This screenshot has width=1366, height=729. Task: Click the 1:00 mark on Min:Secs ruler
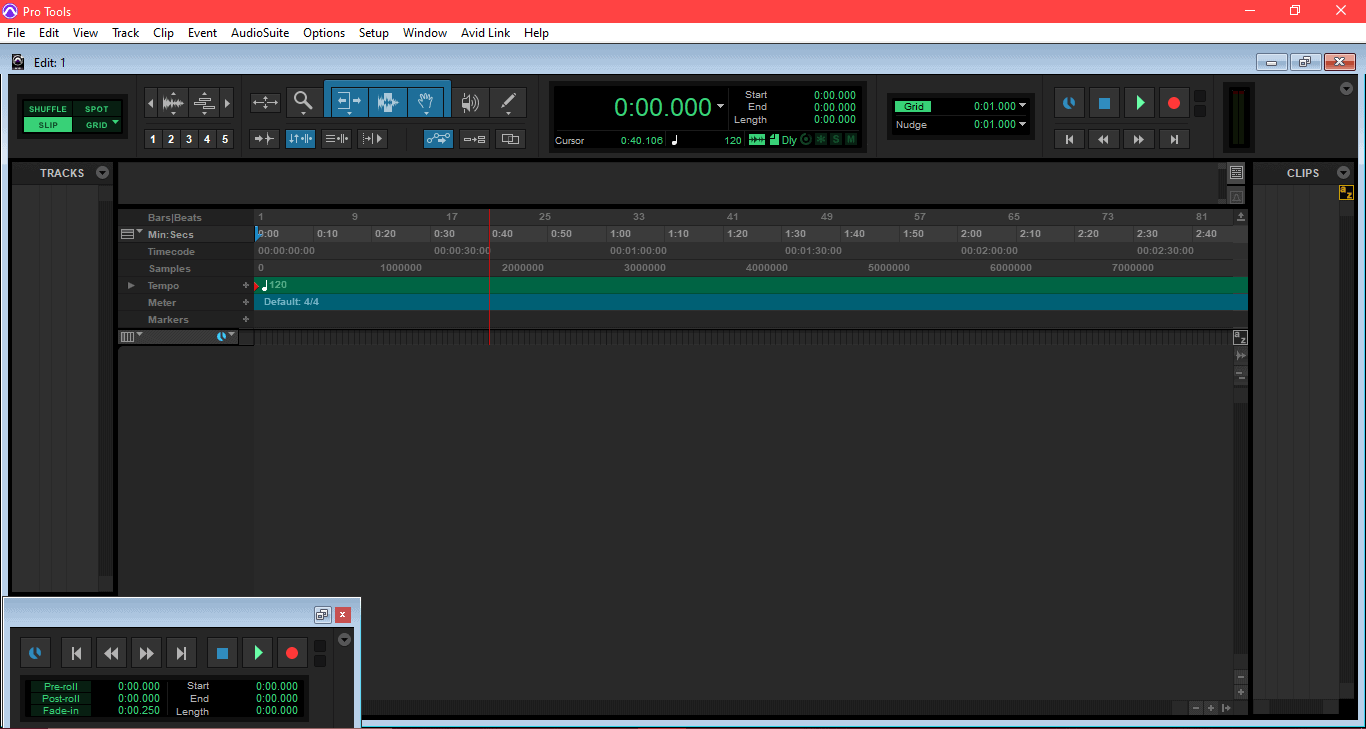(620, 234)
